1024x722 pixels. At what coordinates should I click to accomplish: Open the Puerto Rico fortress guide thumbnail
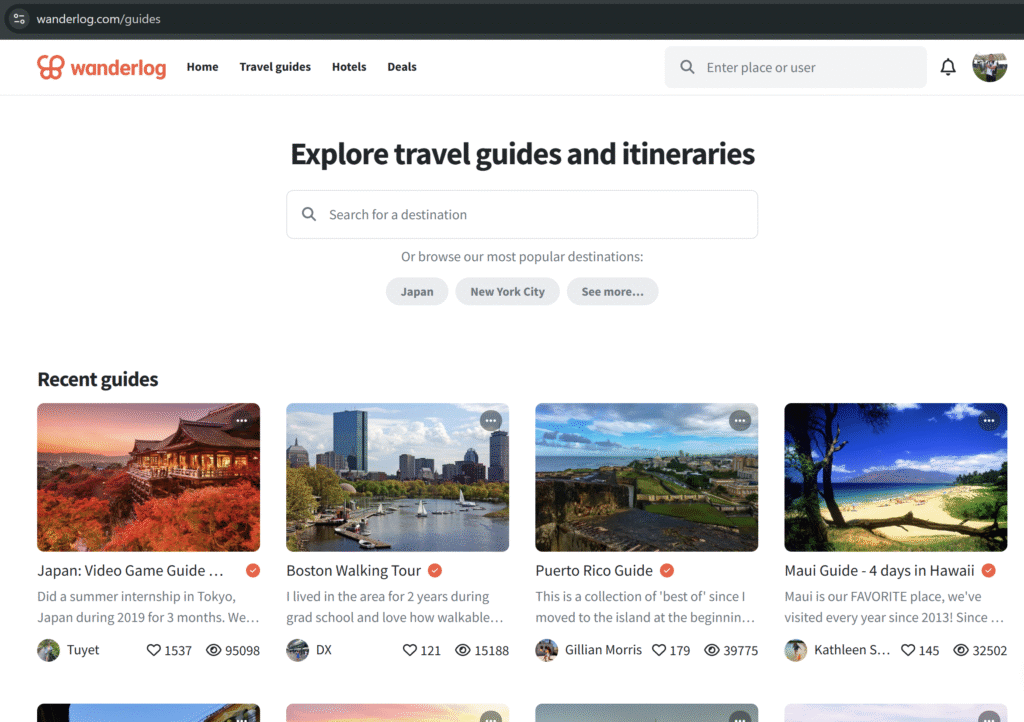pyautogui.click(x=647, y=477)
